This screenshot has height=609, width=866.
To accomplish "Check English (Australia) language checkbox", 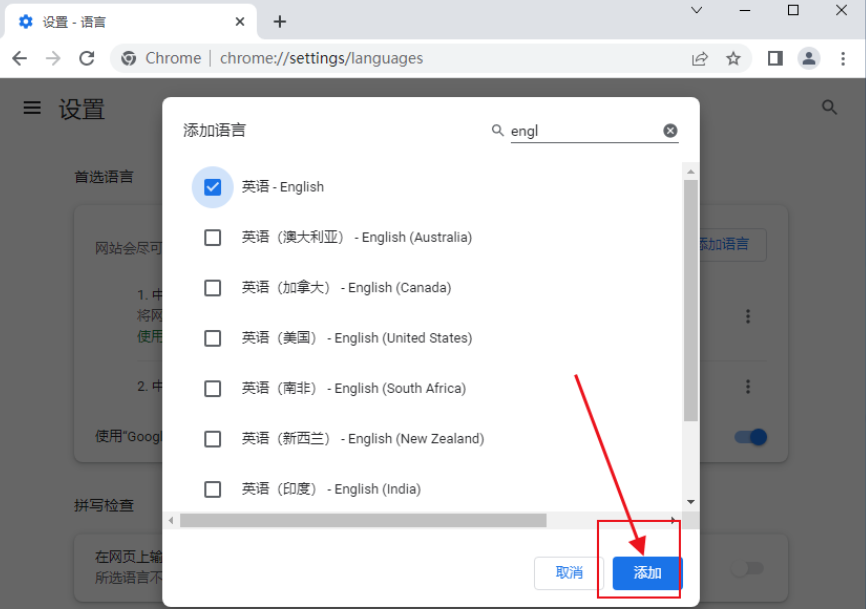I will coord(212,237).
